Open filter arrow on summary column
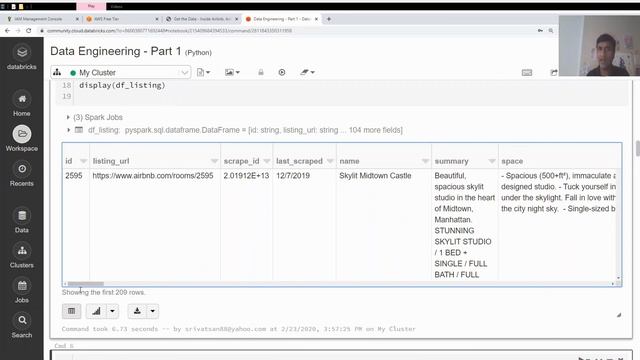640x360 pixels. 492,161
